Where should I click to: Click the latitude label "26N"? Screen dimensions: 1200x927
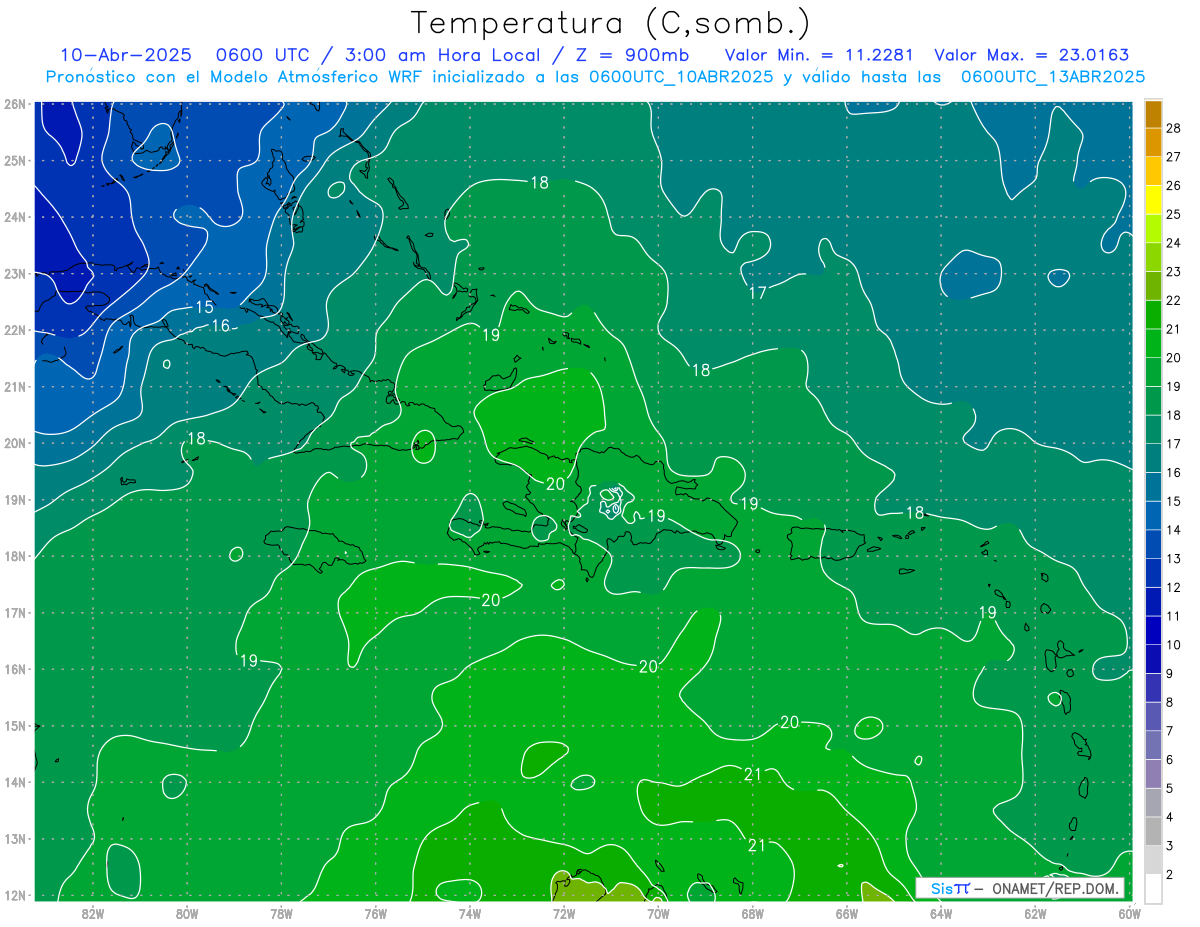[x=14, y=104]
